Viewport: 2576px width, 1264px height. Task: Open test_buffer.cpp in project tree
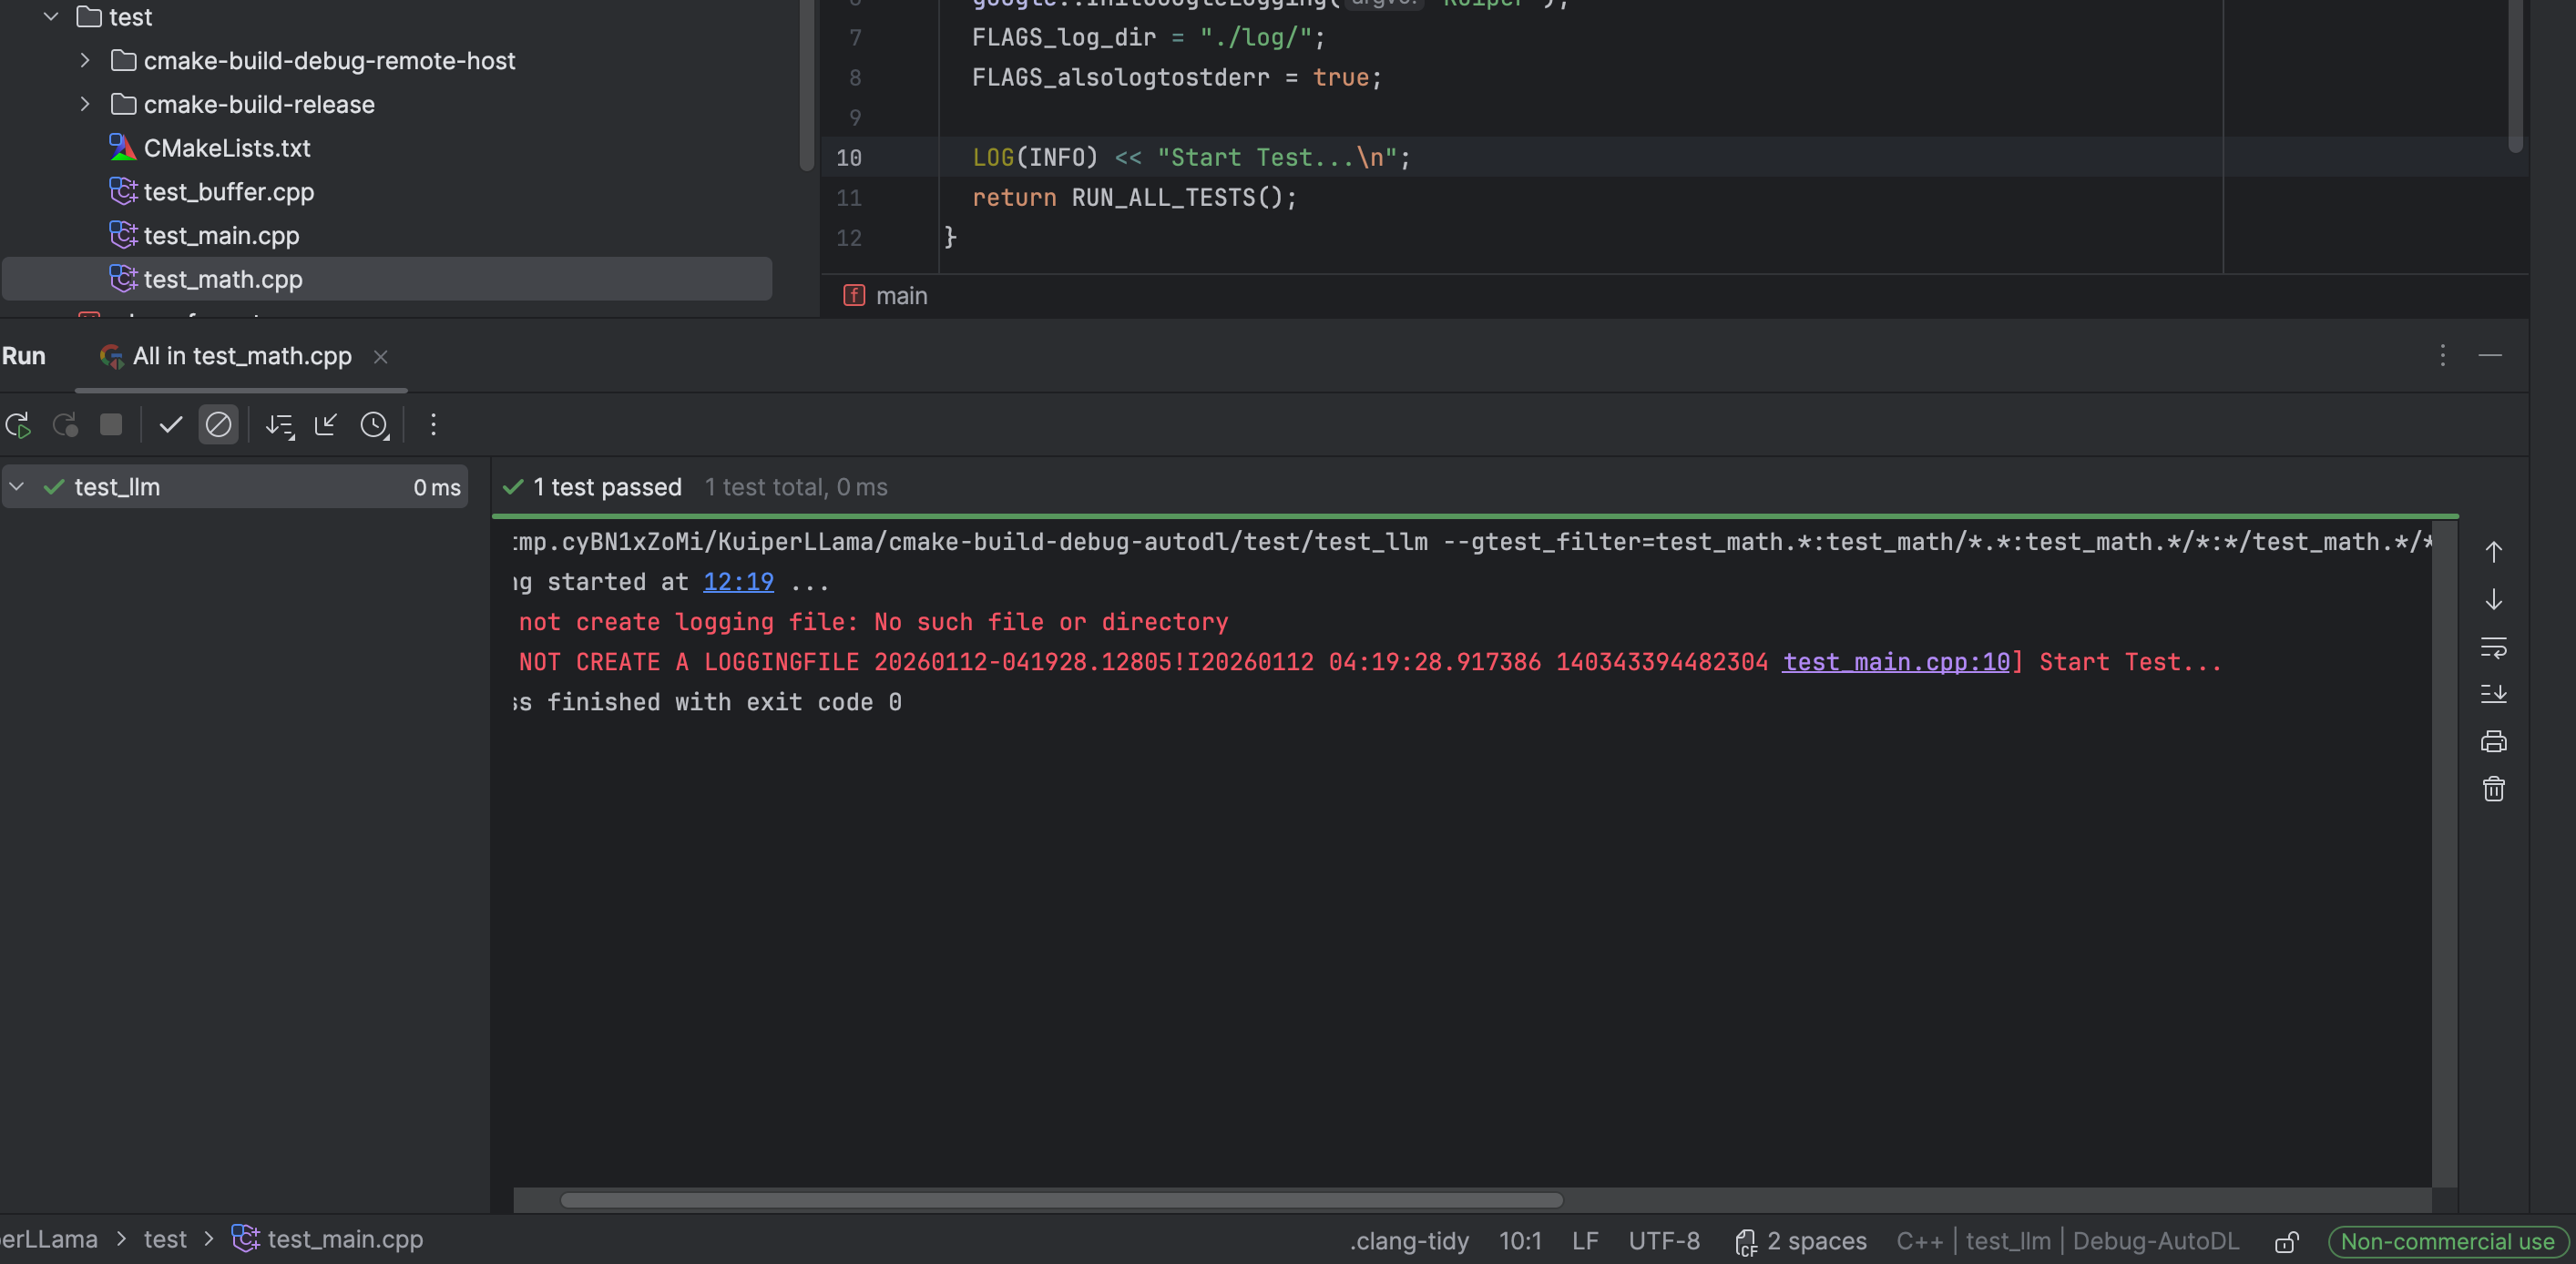pyautogui.click(x=228, y=192)
